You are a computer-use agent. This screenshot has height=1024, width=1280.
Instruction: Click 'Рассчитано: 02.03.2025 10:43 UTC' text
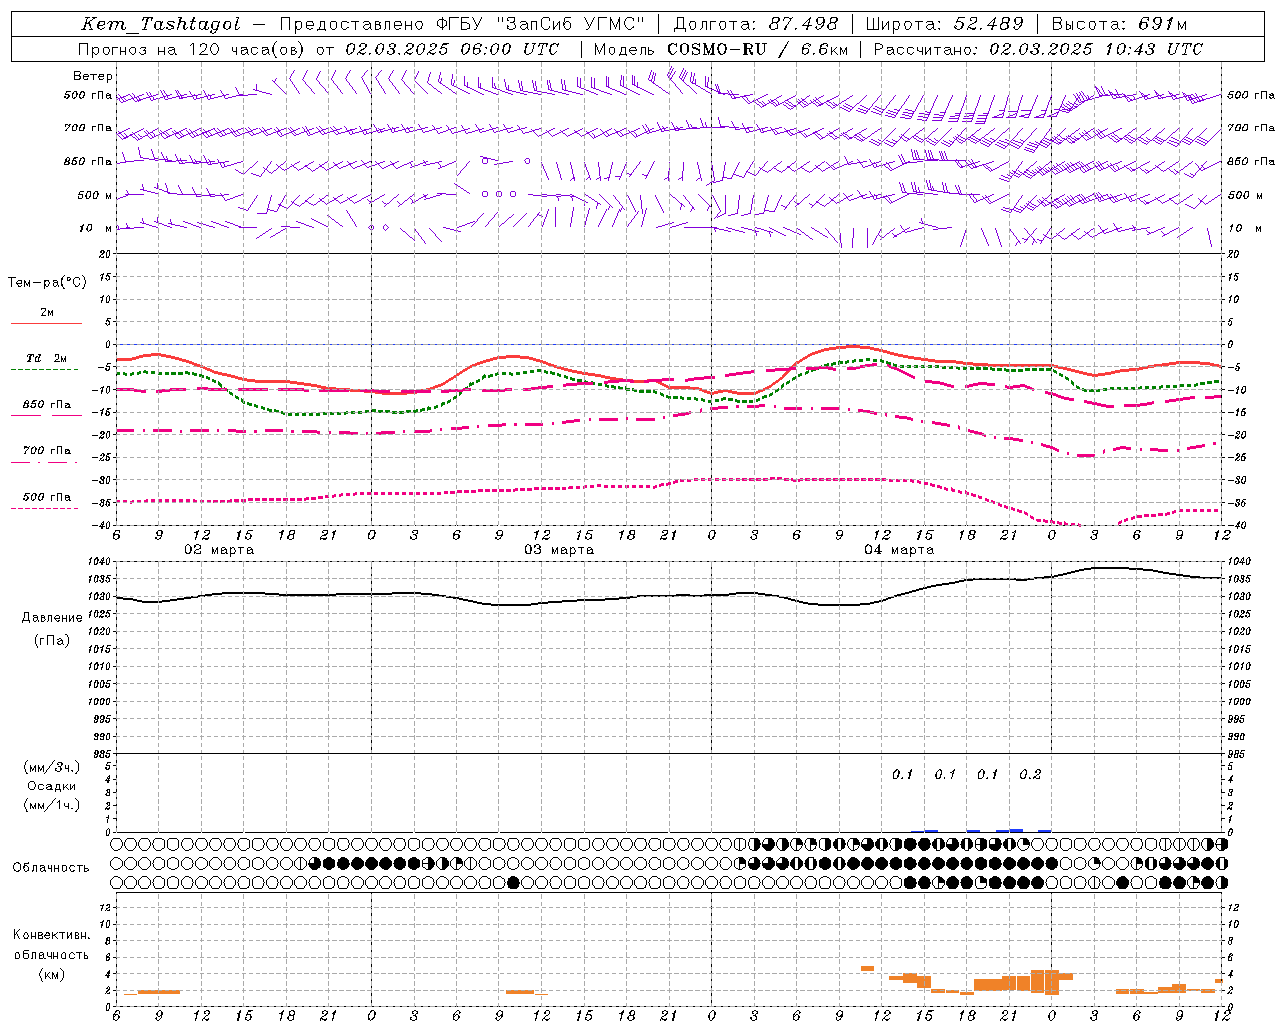coord(1038,49)
